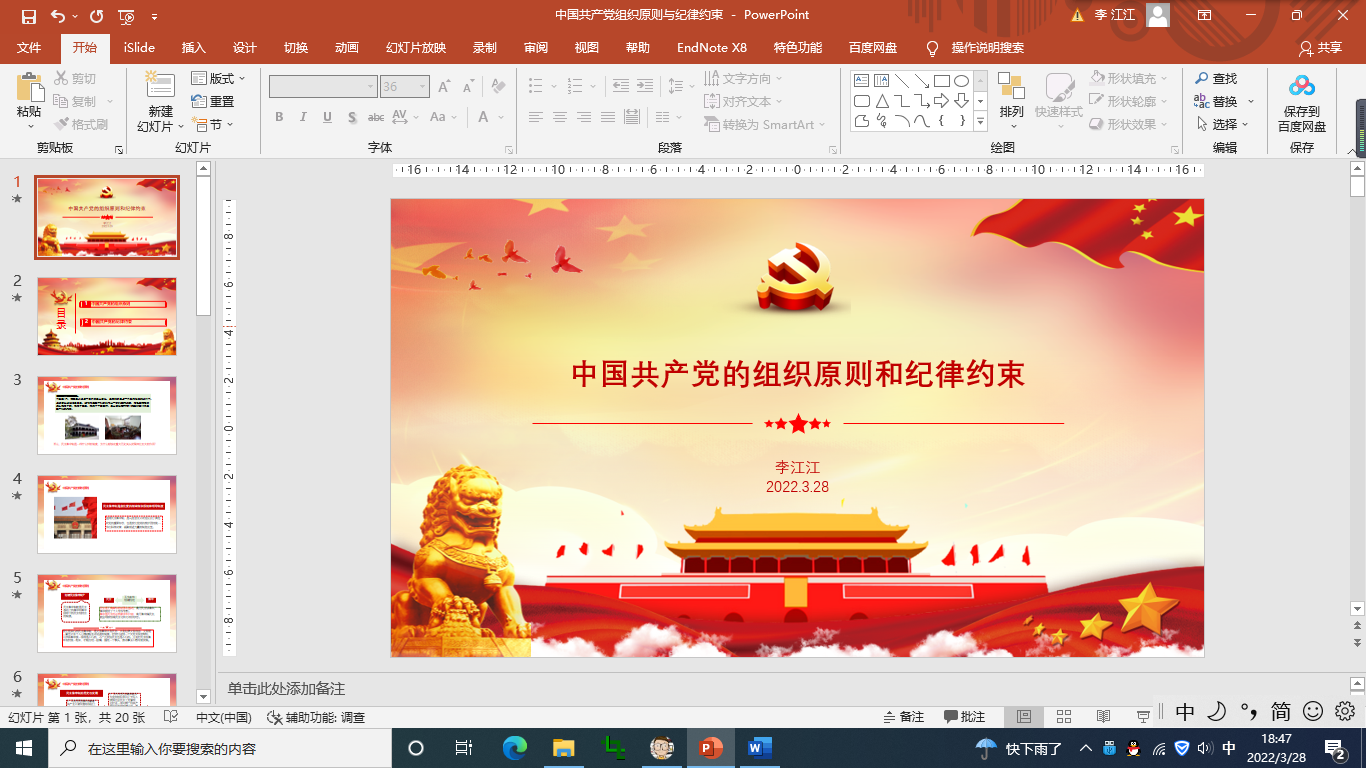This screenshot has width=1366, height=768.
Task: Select slide 4 thumbnail in panel
Action: (x=107, y=514)
